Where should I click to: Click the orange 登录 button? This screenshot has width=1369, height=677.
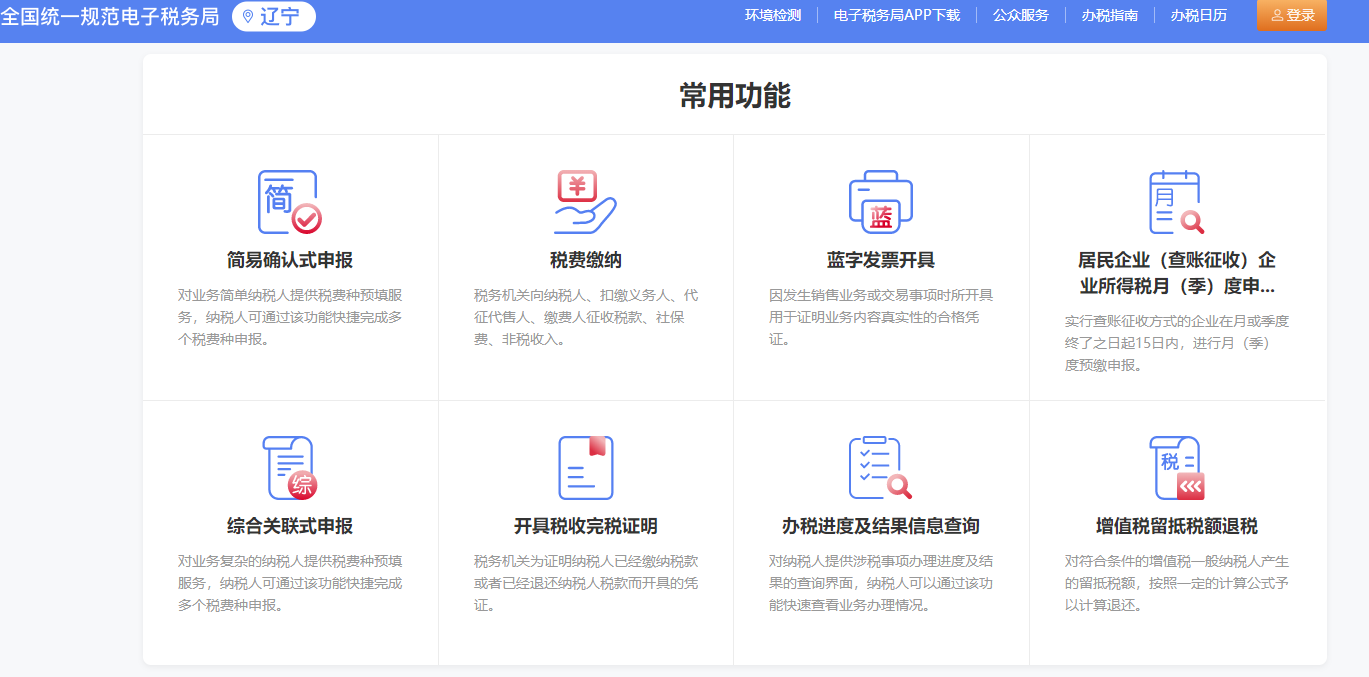1291,15
